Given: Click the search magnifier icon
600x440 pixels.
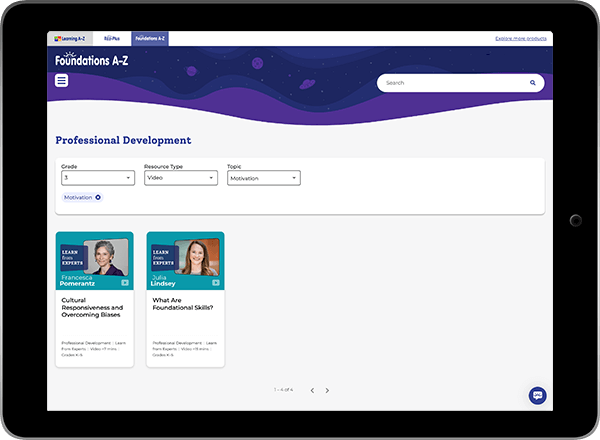Looking at the screenshot, I should [x=532, y=83].
